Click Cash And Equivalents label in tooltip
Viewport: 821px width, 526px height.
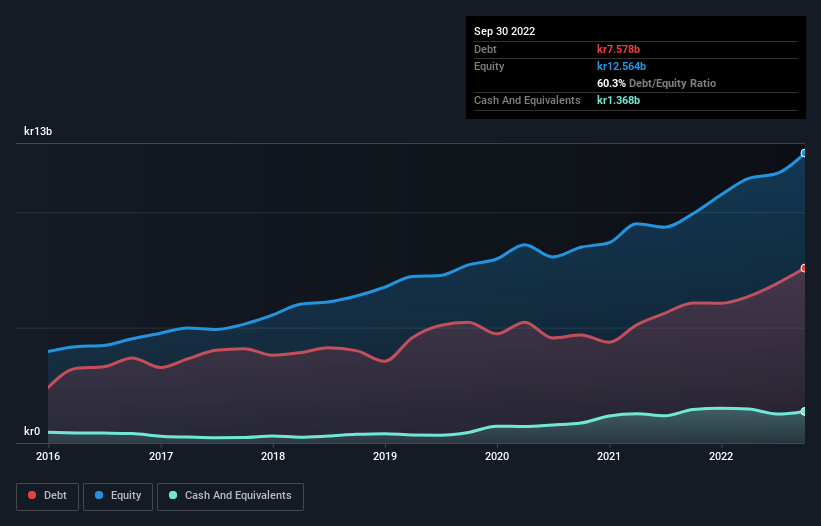(527, 100)
